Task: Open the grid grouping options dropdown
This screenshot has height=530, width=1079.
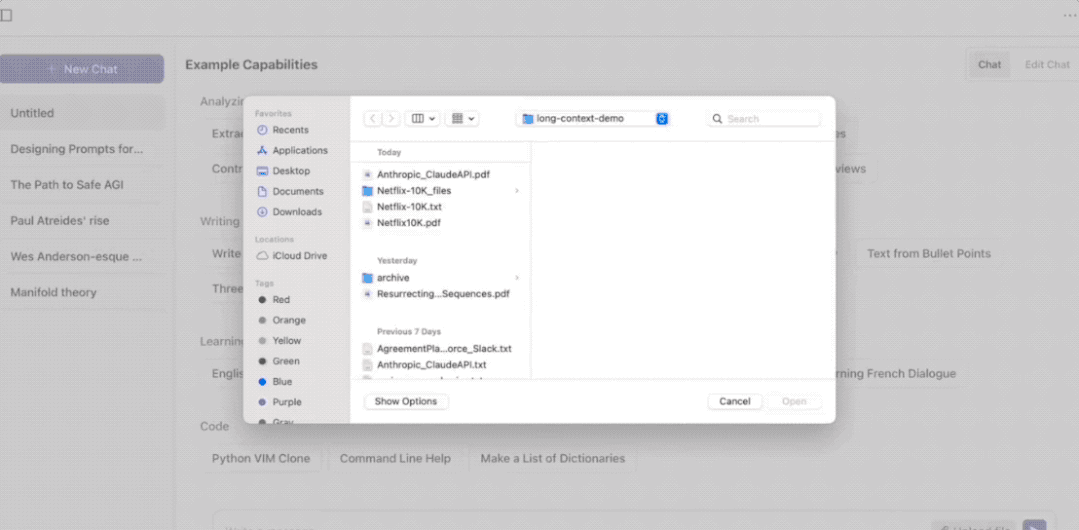Action: pos(462,118)
